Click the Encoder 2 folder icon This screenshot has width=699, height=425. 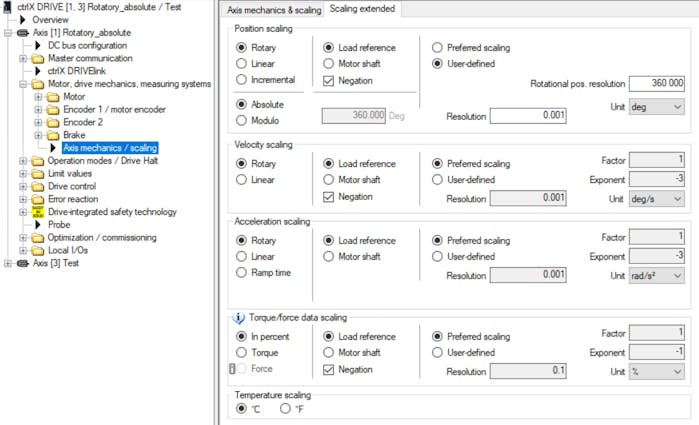(x=53, y=122)
